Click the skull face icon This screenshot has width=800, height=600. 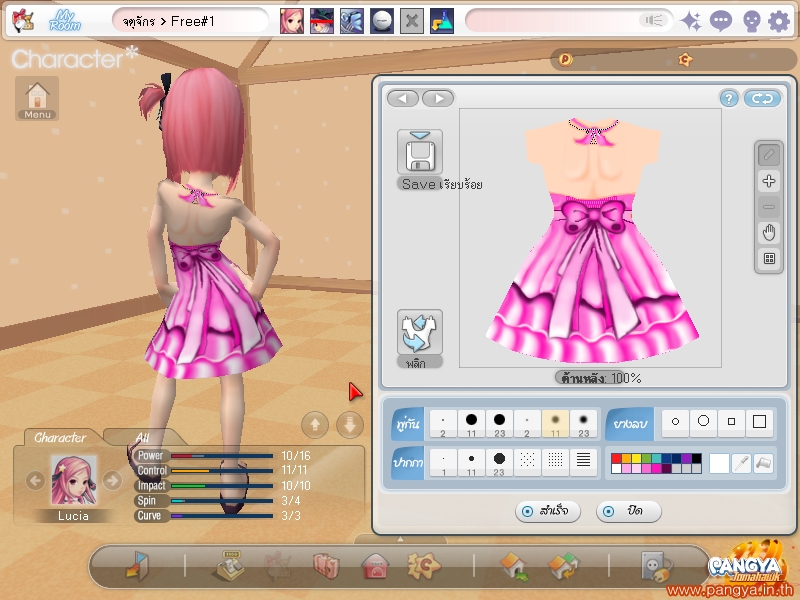tap(751, 21)
